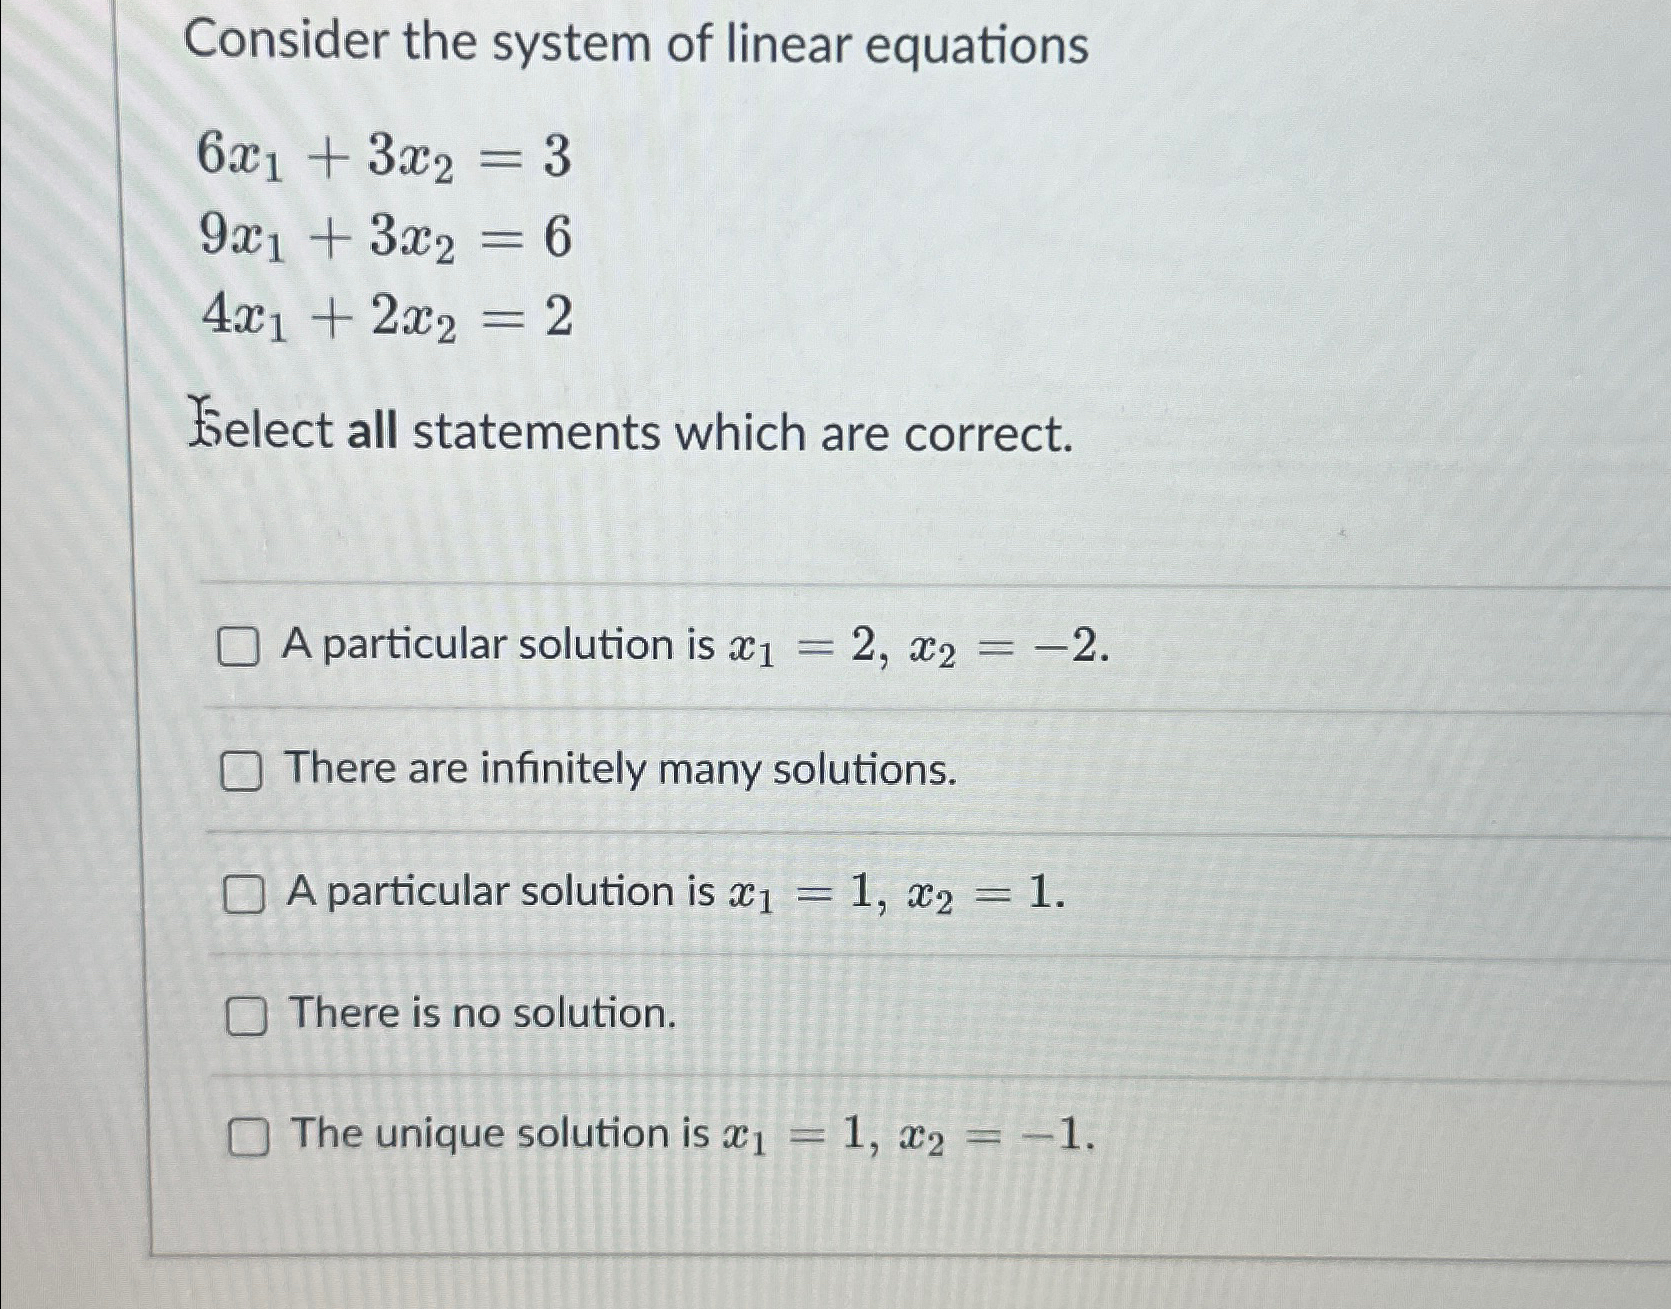The height and width of the screenshot is (1309, 1671).
Task: Check 'There is no solution' option
Action: coord(246,1016)
